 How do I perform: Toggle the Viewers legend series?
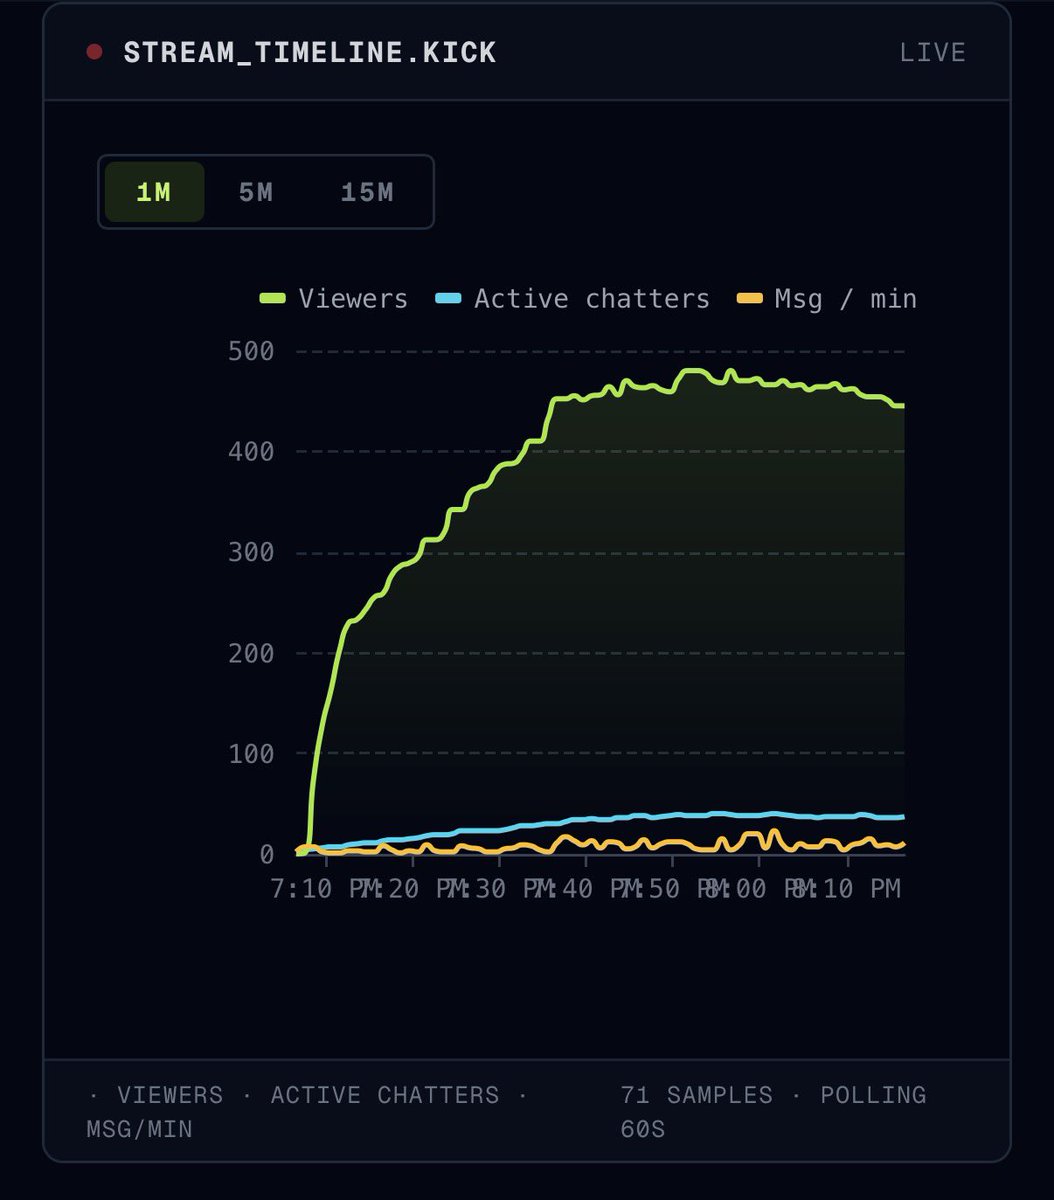pos(334,299)
